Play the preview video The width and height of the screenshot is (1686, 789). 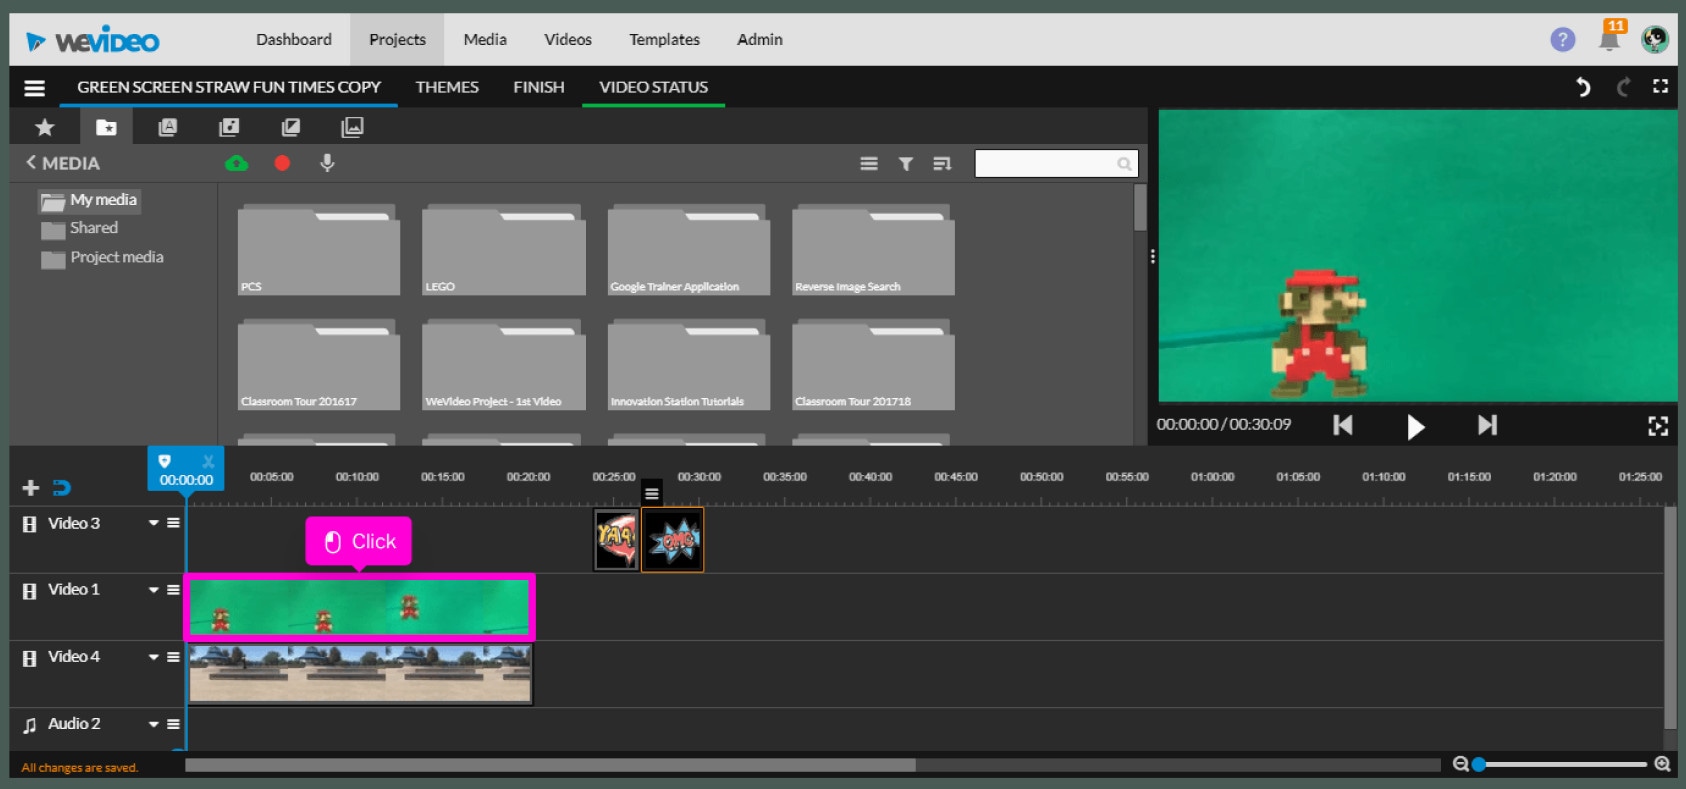(x=1415, y=426)
